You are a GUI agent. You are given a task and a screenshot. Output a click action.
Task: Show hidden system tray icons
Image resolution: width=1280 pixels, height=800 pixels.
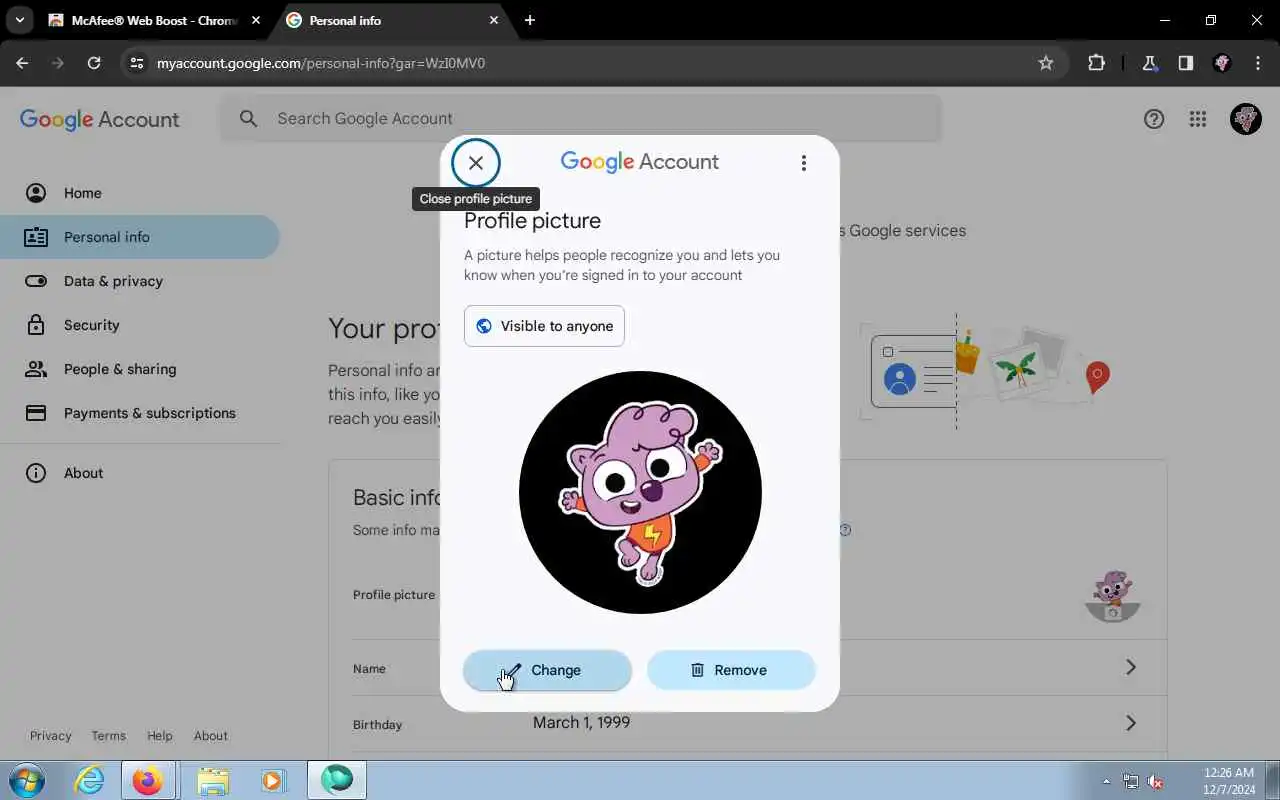coord(1106,781)
